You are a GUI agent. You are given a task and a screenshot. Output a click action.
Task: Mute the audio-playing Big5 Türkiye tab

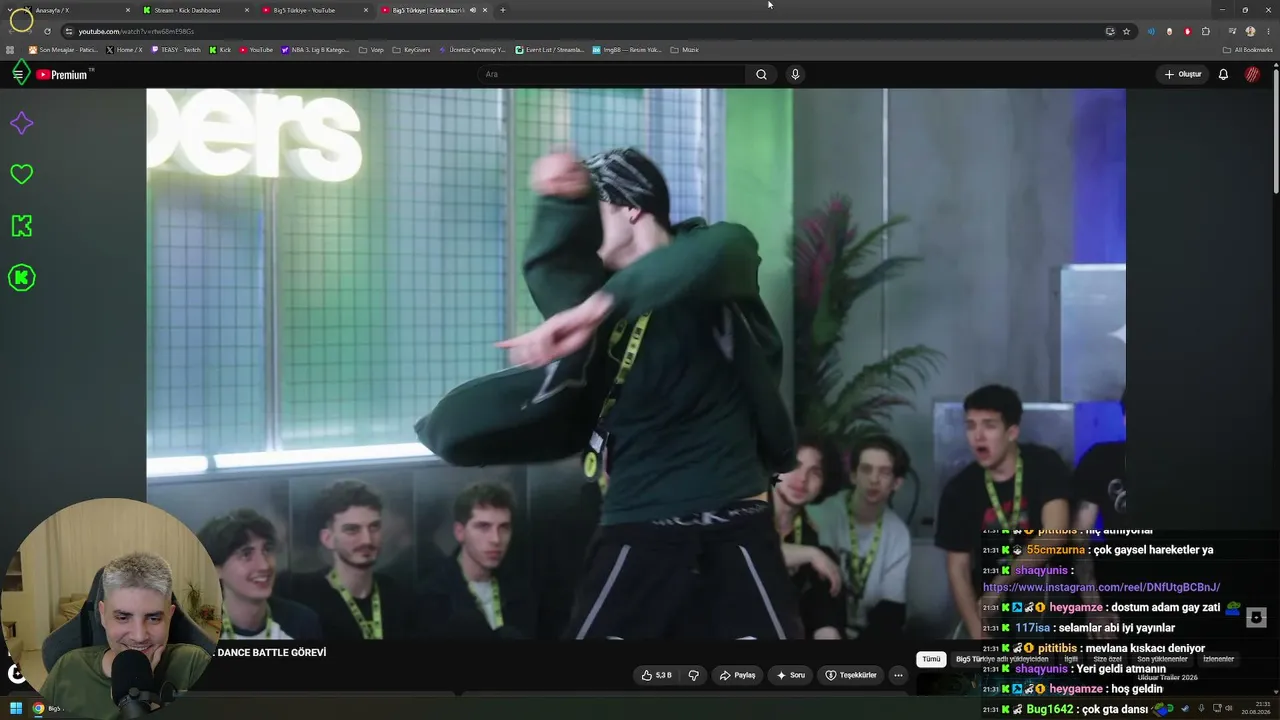pos(473,10)
